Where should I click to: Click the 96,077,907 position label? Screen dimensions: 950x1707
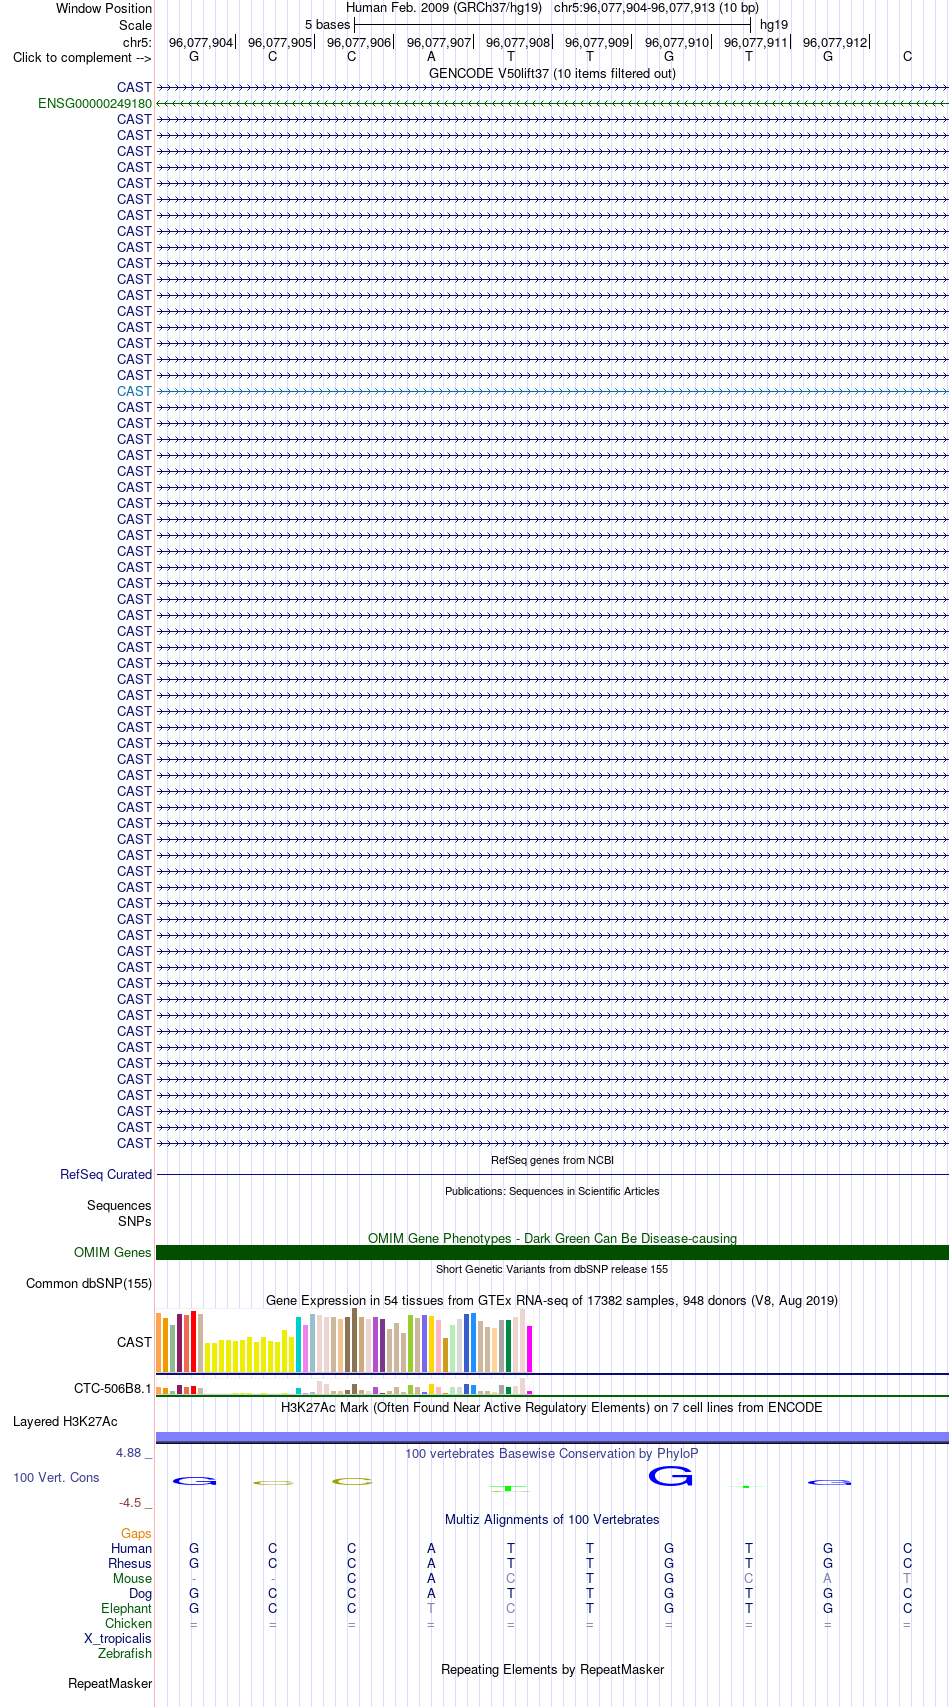(x=439, y=42)
